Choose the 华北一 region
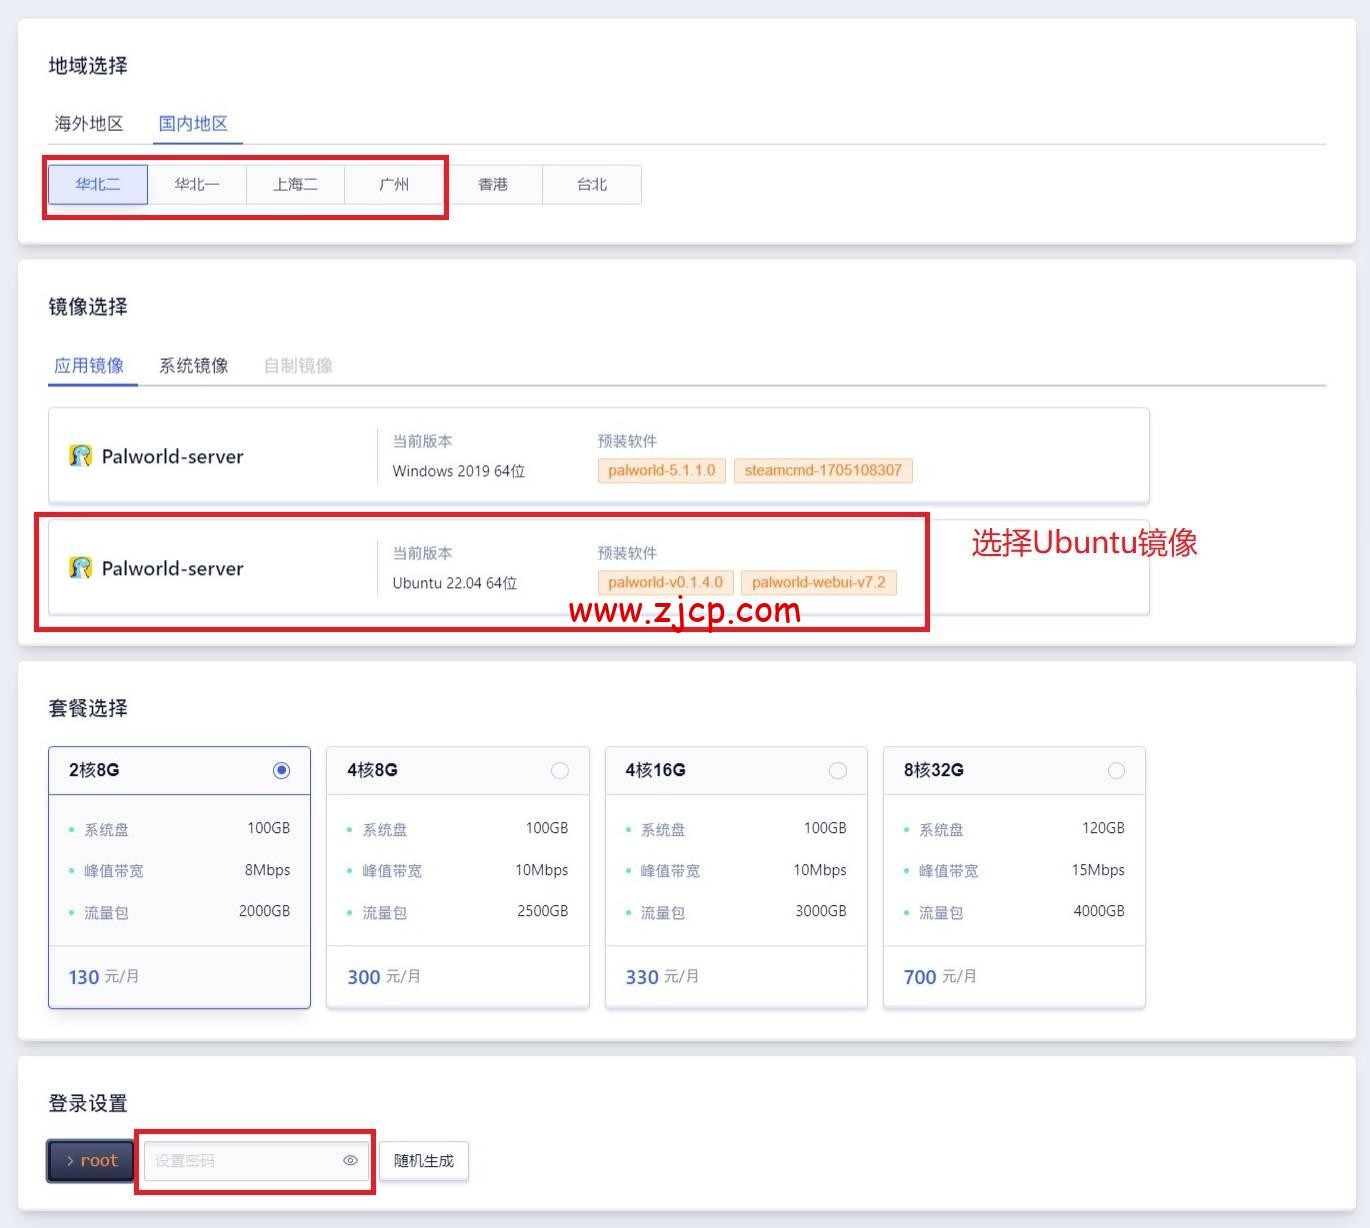 coord(197,185)
